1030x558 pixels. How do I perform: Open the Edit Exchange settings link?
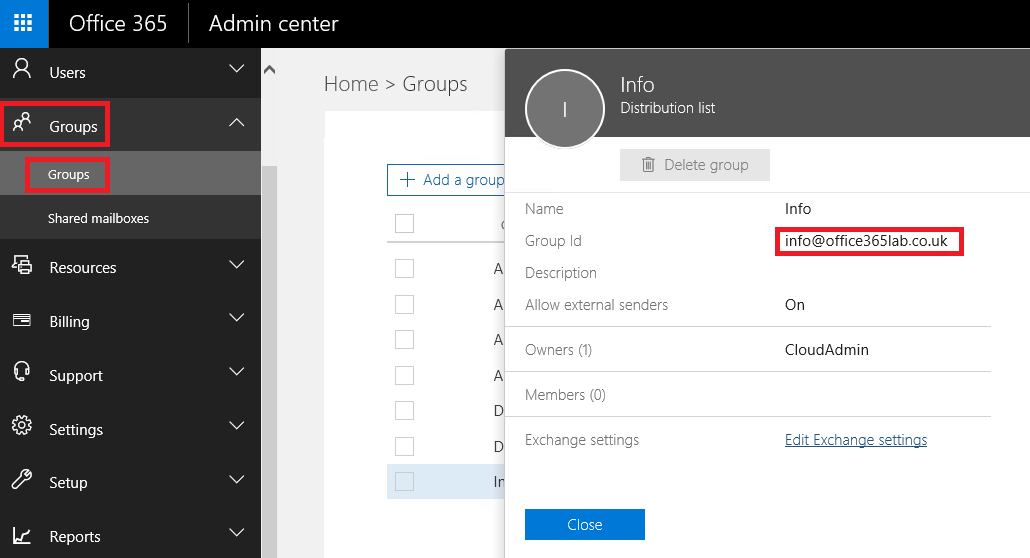click(x=856, y=440)
